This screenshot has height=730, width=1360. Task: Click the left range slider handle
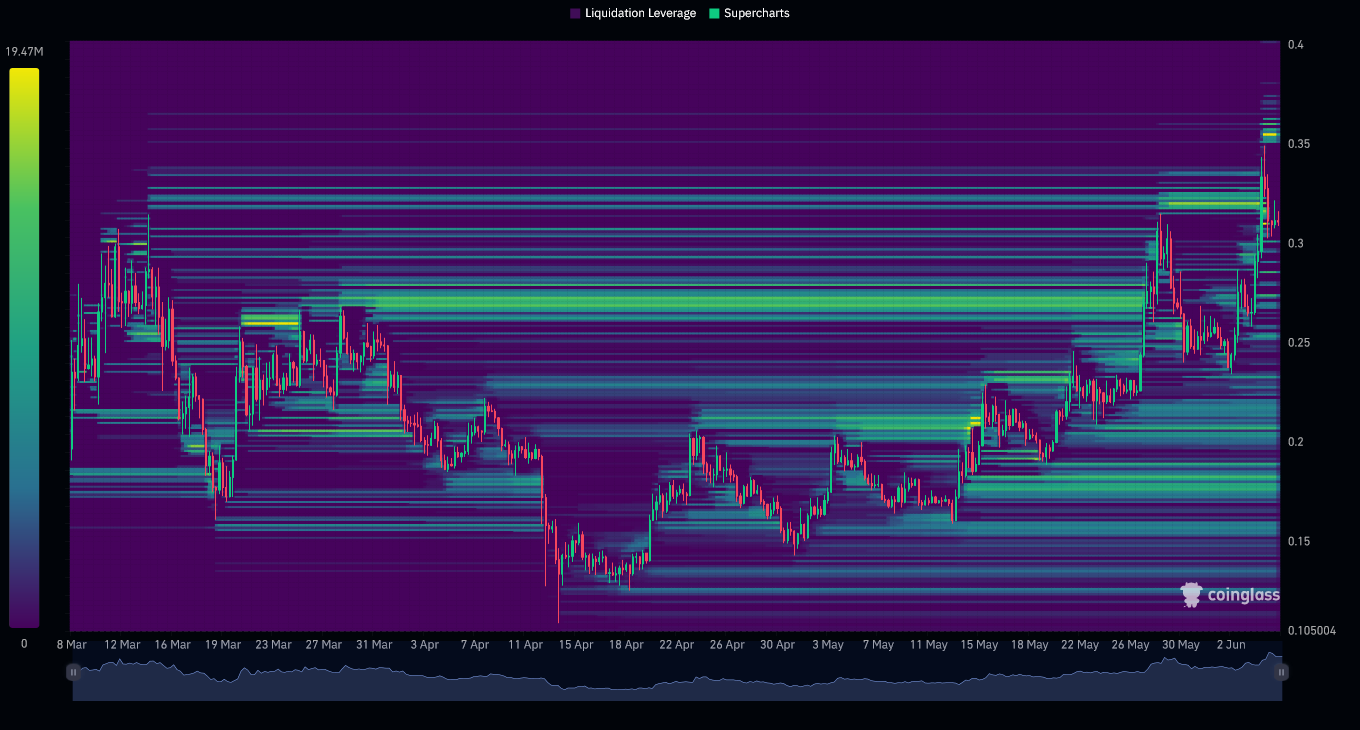pos(73,672)
